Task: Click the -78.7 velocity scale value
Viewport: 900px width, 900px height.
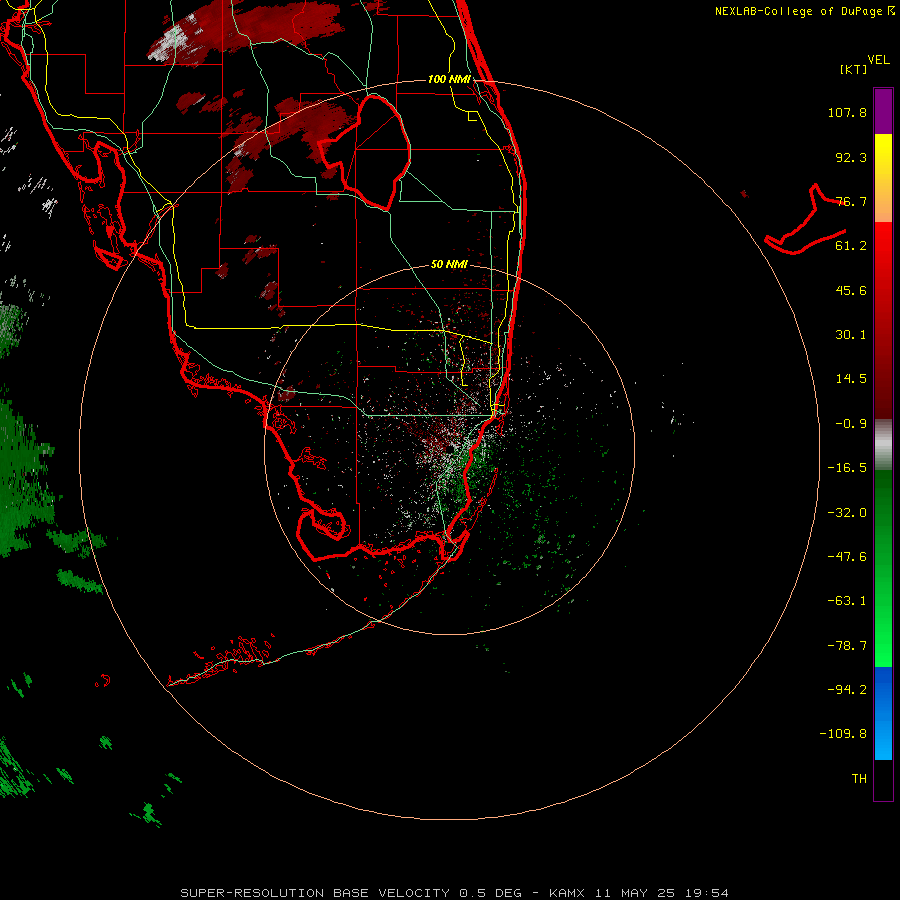Action: pyautogui.click(x=847, y=646)
